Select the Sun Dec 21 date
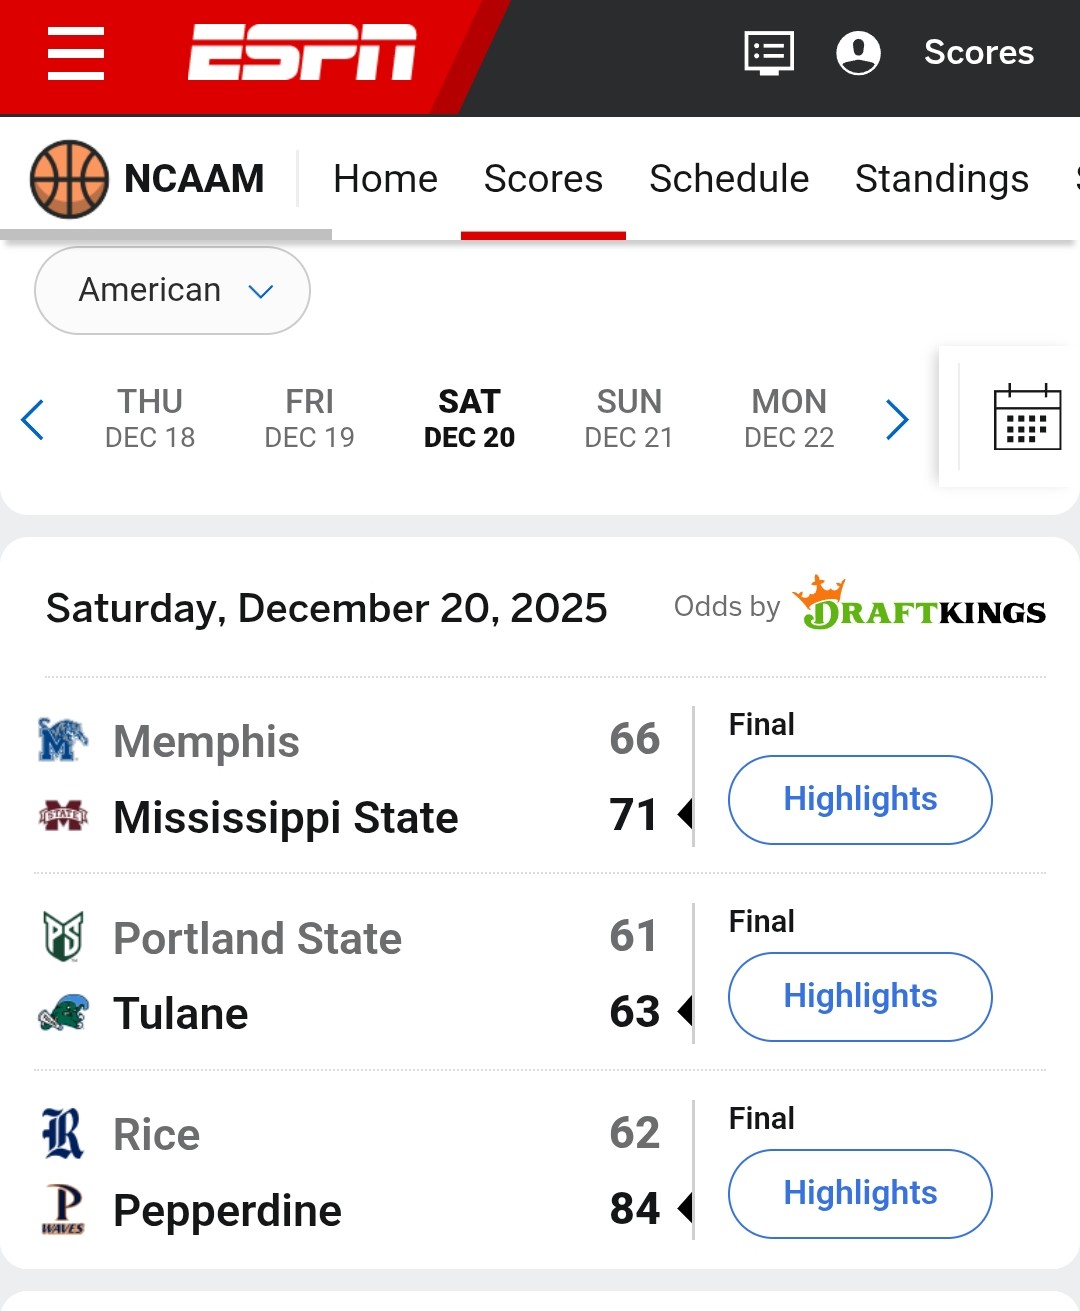The height and width of the screenshot is (1311, 1080). tap(629, 418)
